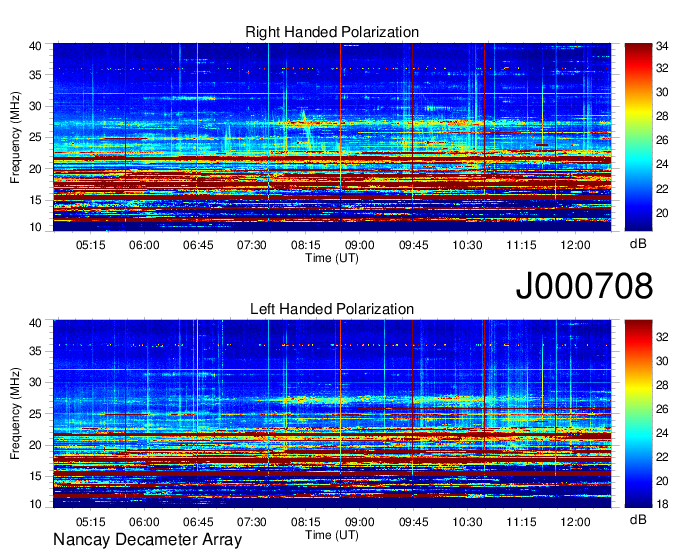Click the 30 MHz tick of the Right Handed plot
Image resolution: width=680 pixels, height=552 pixels.
[x=35, y=106]
